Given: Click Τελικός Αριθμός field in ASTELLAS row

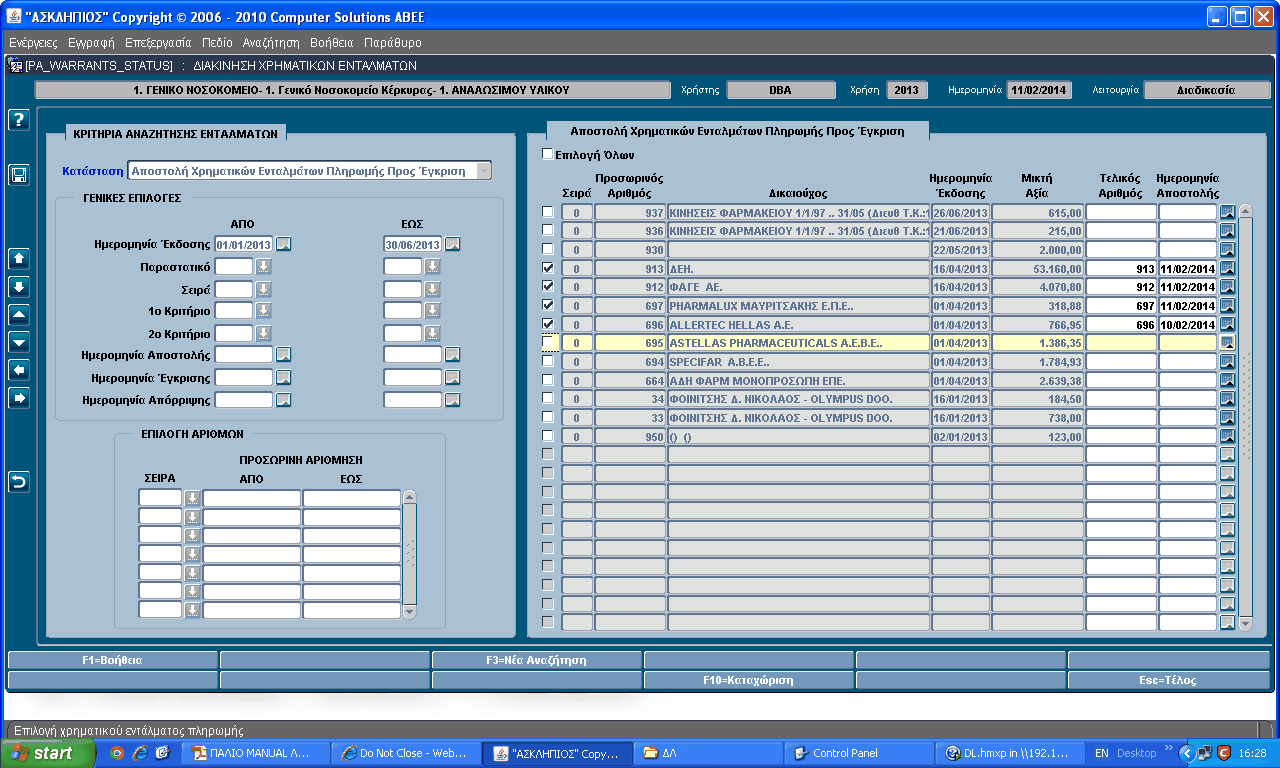Looking at the screenshot, I should tap(1121, 343).
